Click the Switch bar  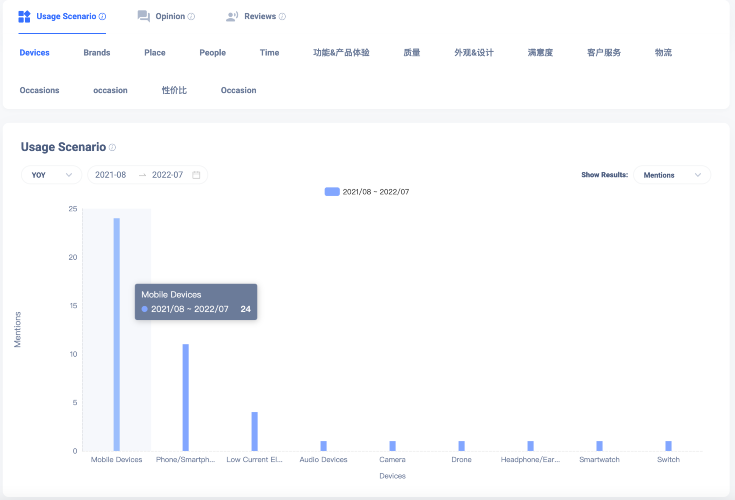668,446
